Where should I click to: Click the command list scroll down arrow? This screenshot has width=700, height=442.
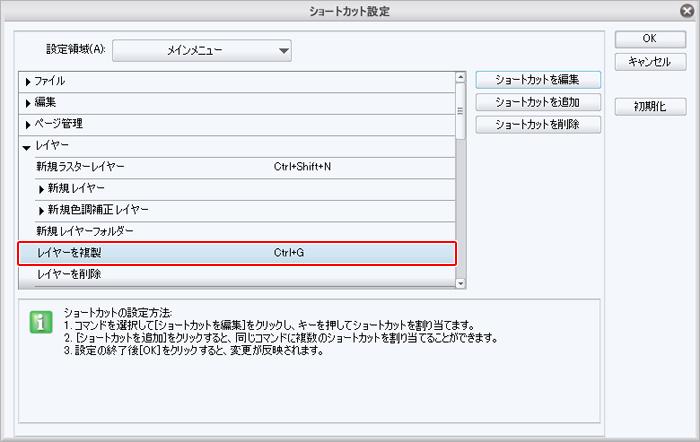coord(460,284)
